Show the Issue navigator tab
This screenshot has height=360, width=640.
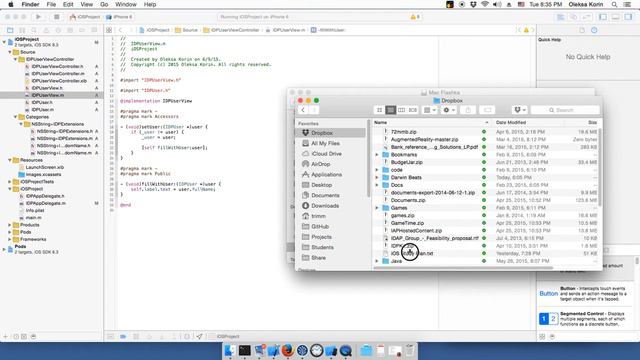click(x=46, y=30)
